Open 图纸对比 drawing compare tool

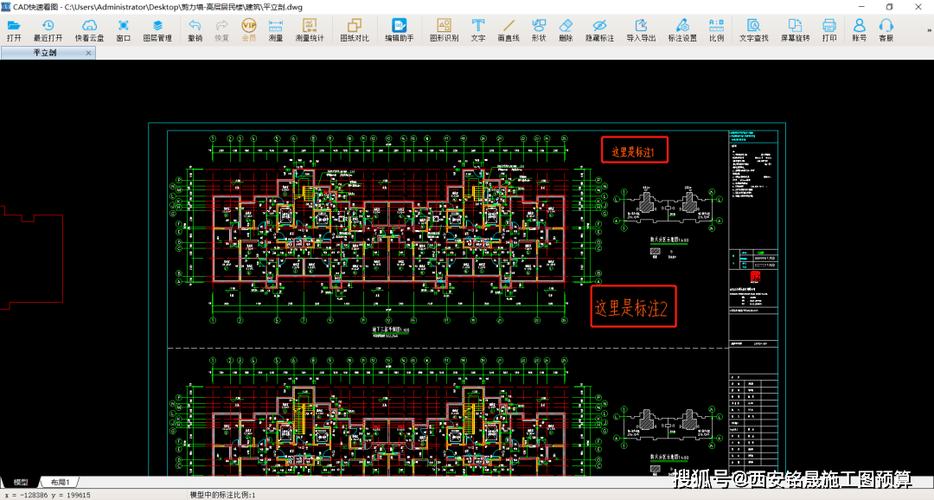tap(354, 30)
